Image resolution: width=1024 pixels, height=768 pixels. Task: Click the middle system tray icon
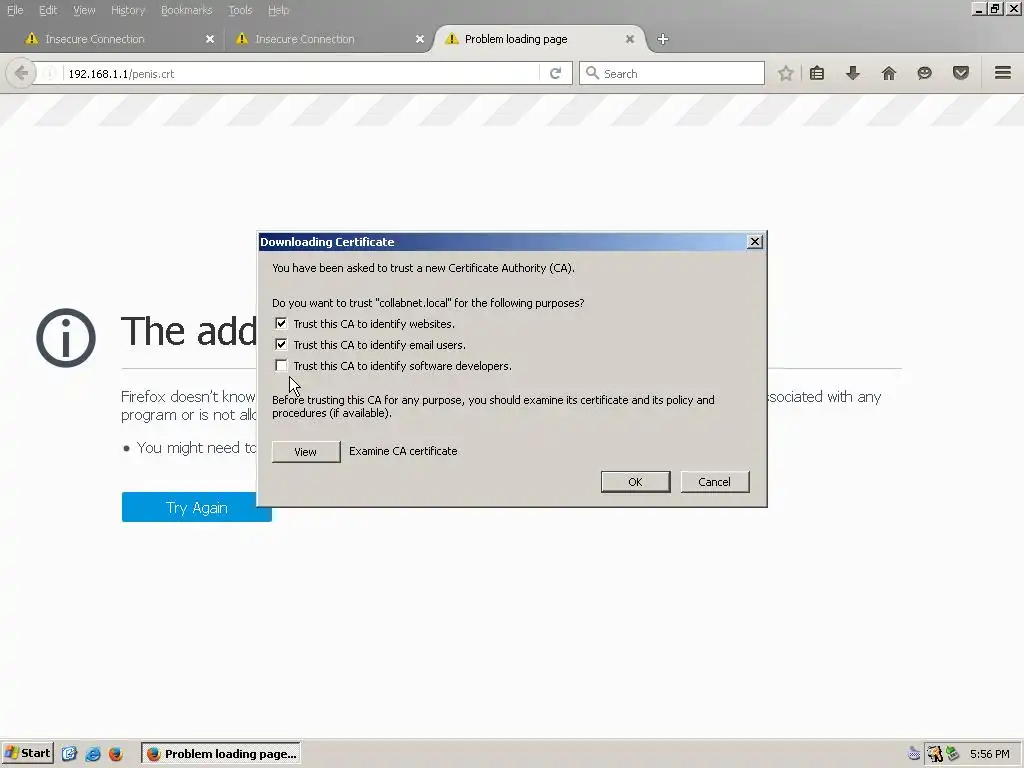935,754
